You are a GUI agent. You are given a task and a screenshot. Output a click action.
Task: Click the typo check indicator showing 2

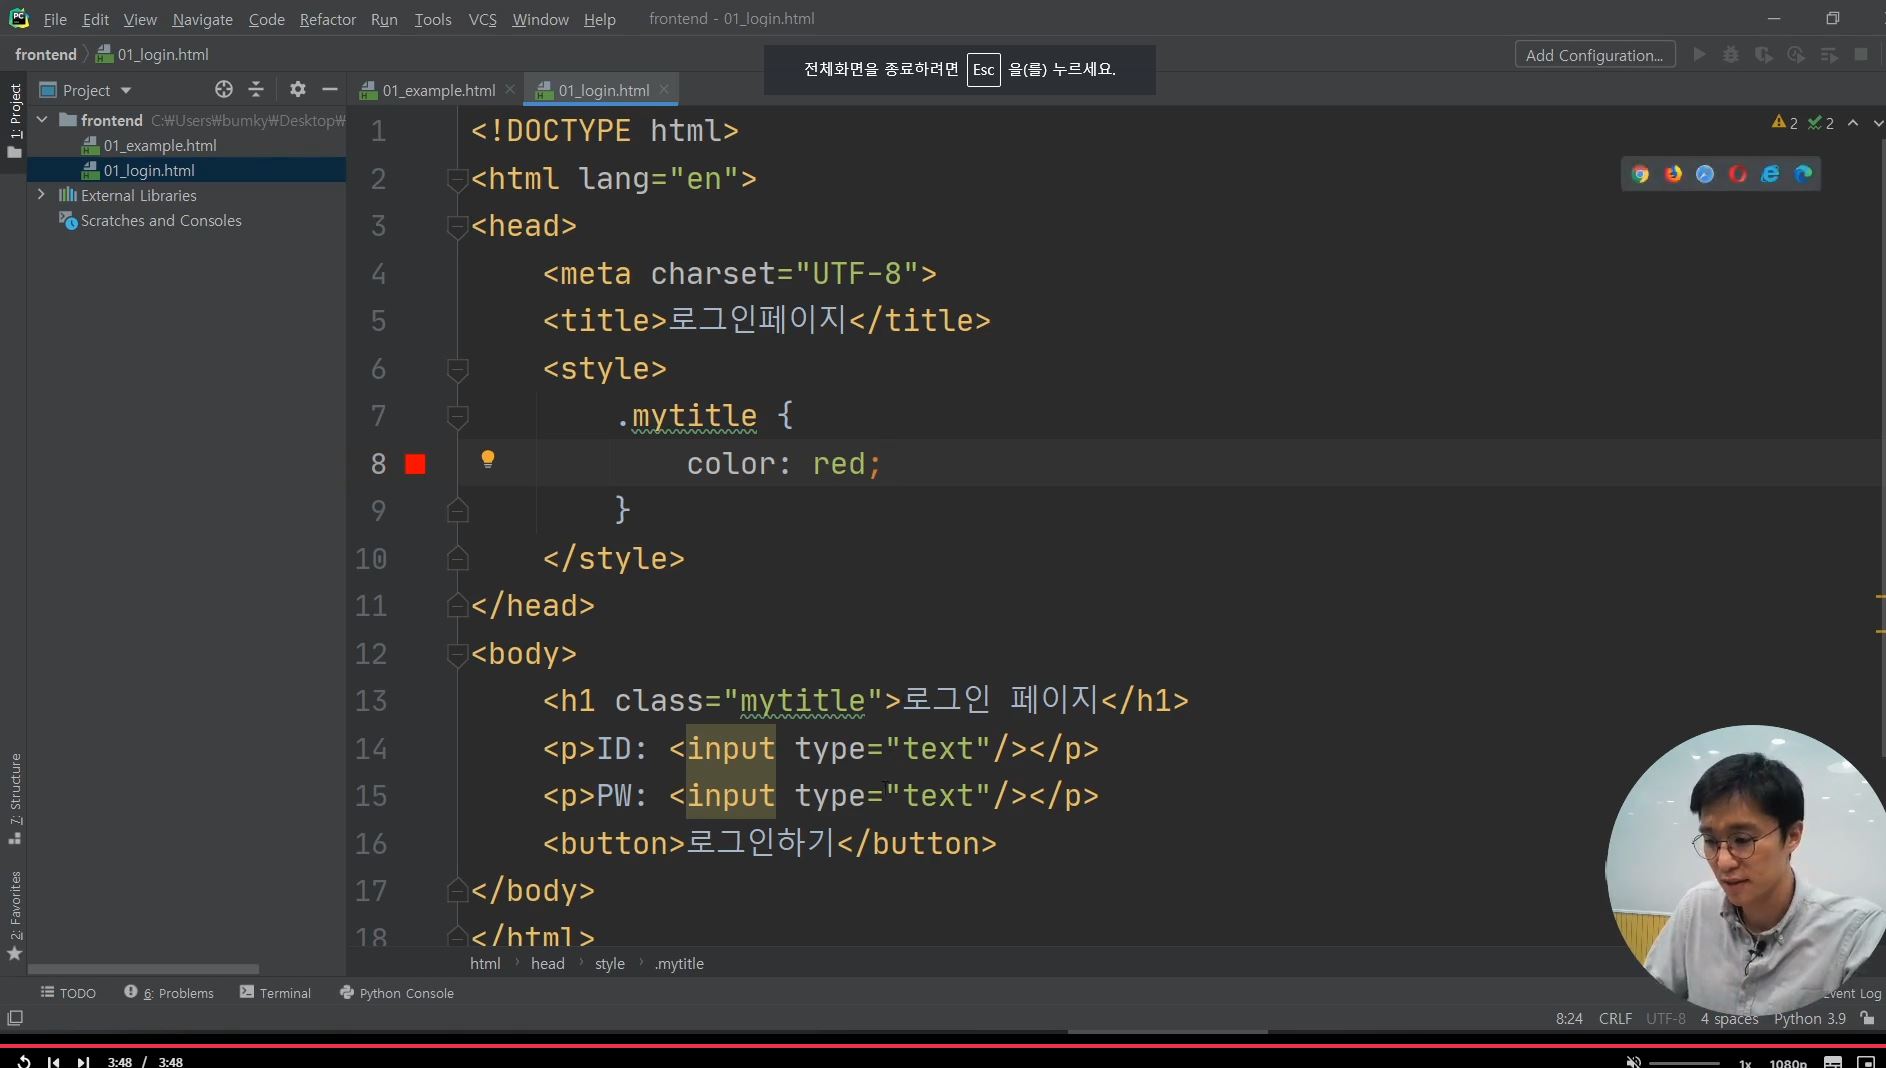pos(1821,123)
